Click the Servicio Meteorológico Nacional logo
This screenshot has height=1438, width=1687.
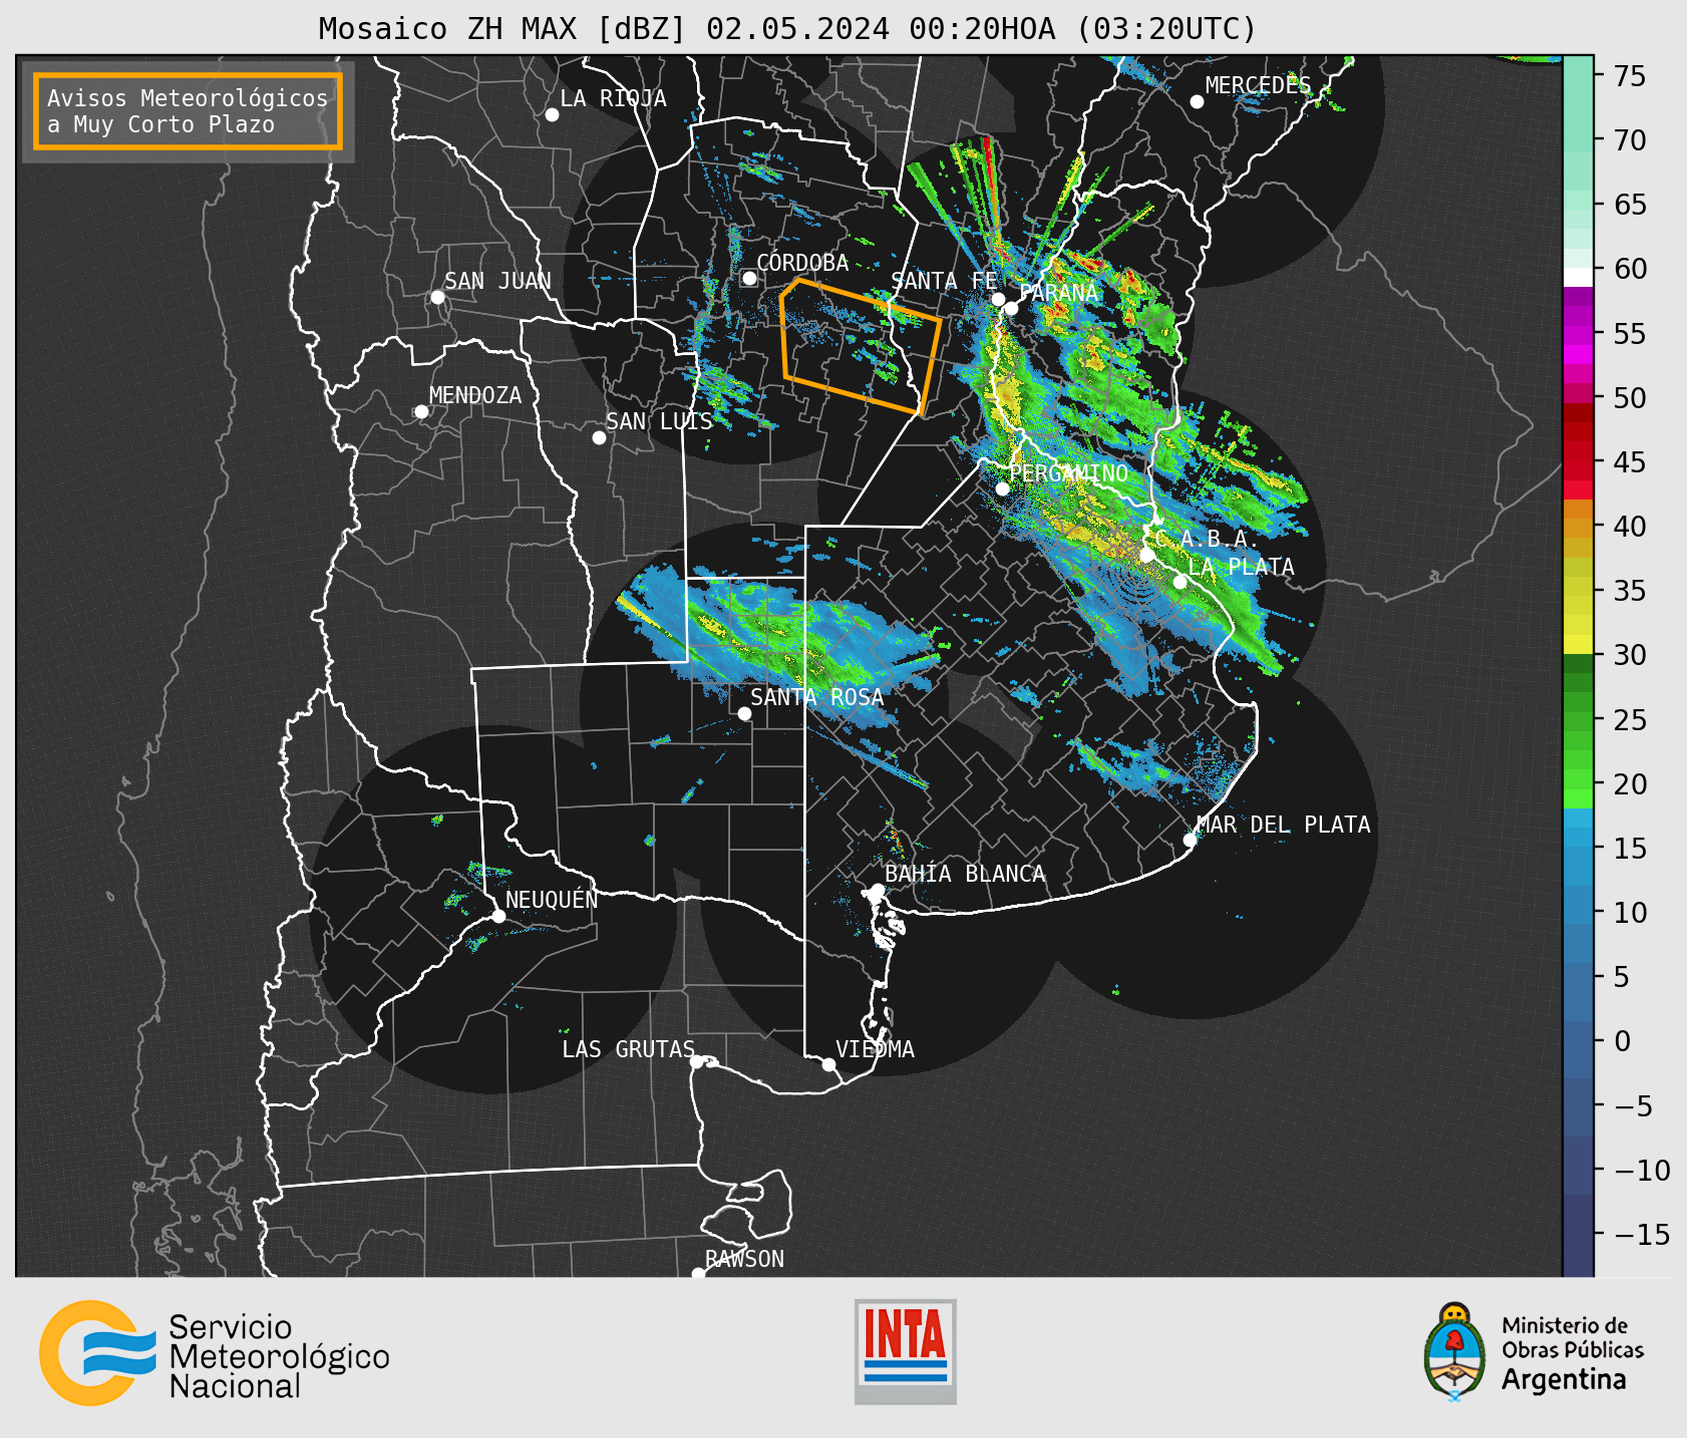click(x=214, y=1354)
